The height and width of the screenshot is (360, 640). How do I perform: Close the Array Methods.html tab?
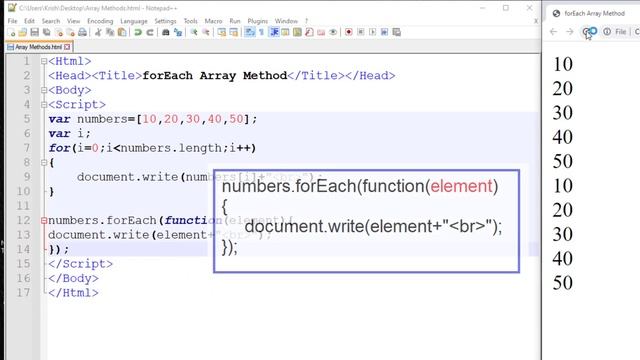pos(67,47)
